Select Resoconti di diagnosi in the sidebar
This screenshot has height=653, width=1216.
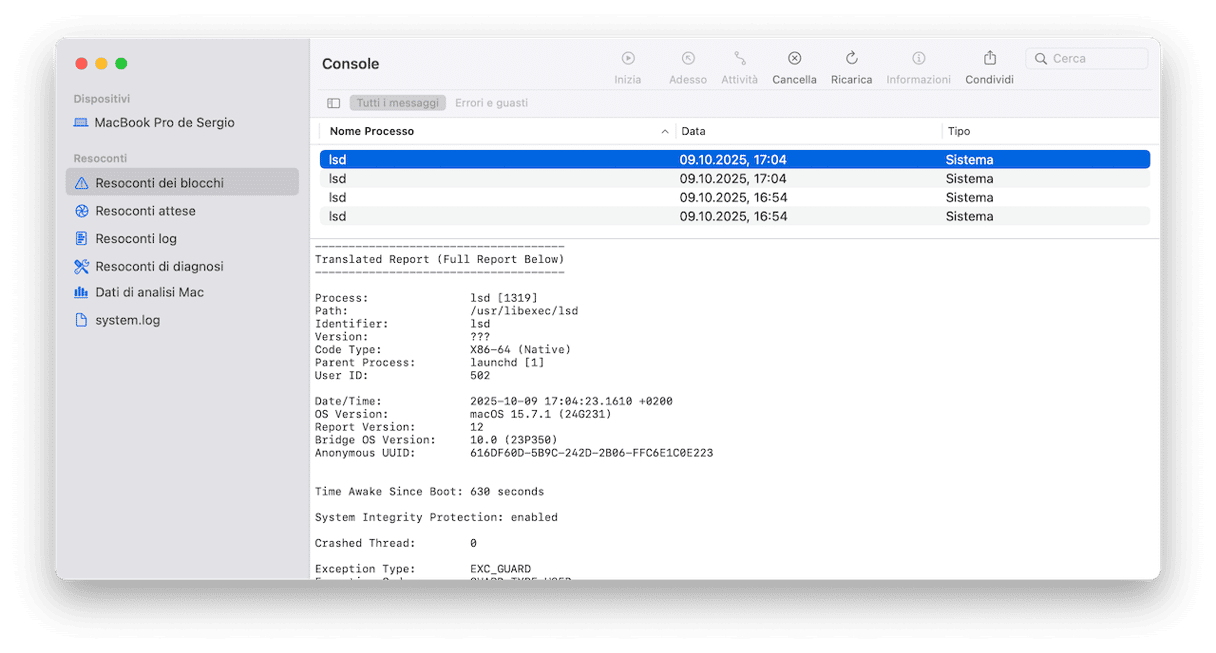159,267
